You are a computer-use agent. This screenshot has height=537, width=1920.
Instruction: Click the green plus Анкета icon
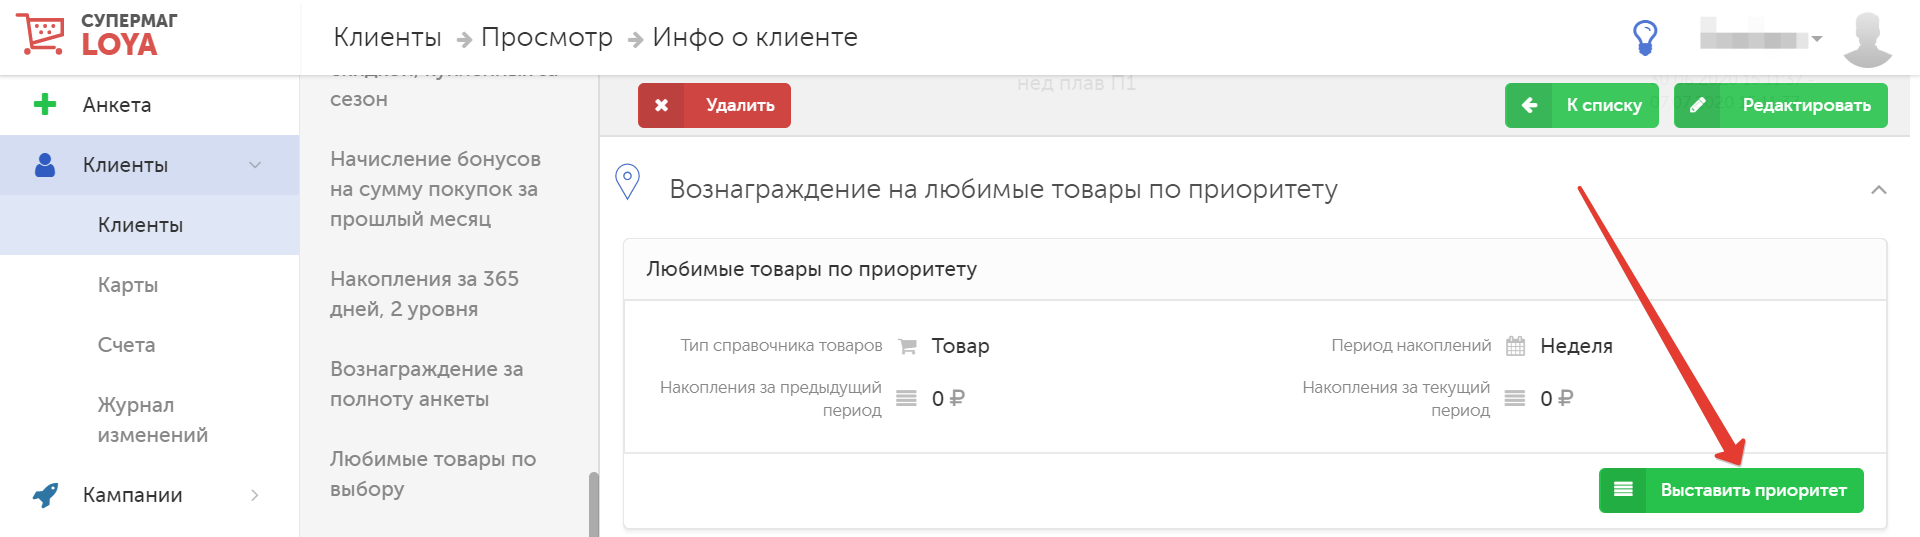(45, 104)
